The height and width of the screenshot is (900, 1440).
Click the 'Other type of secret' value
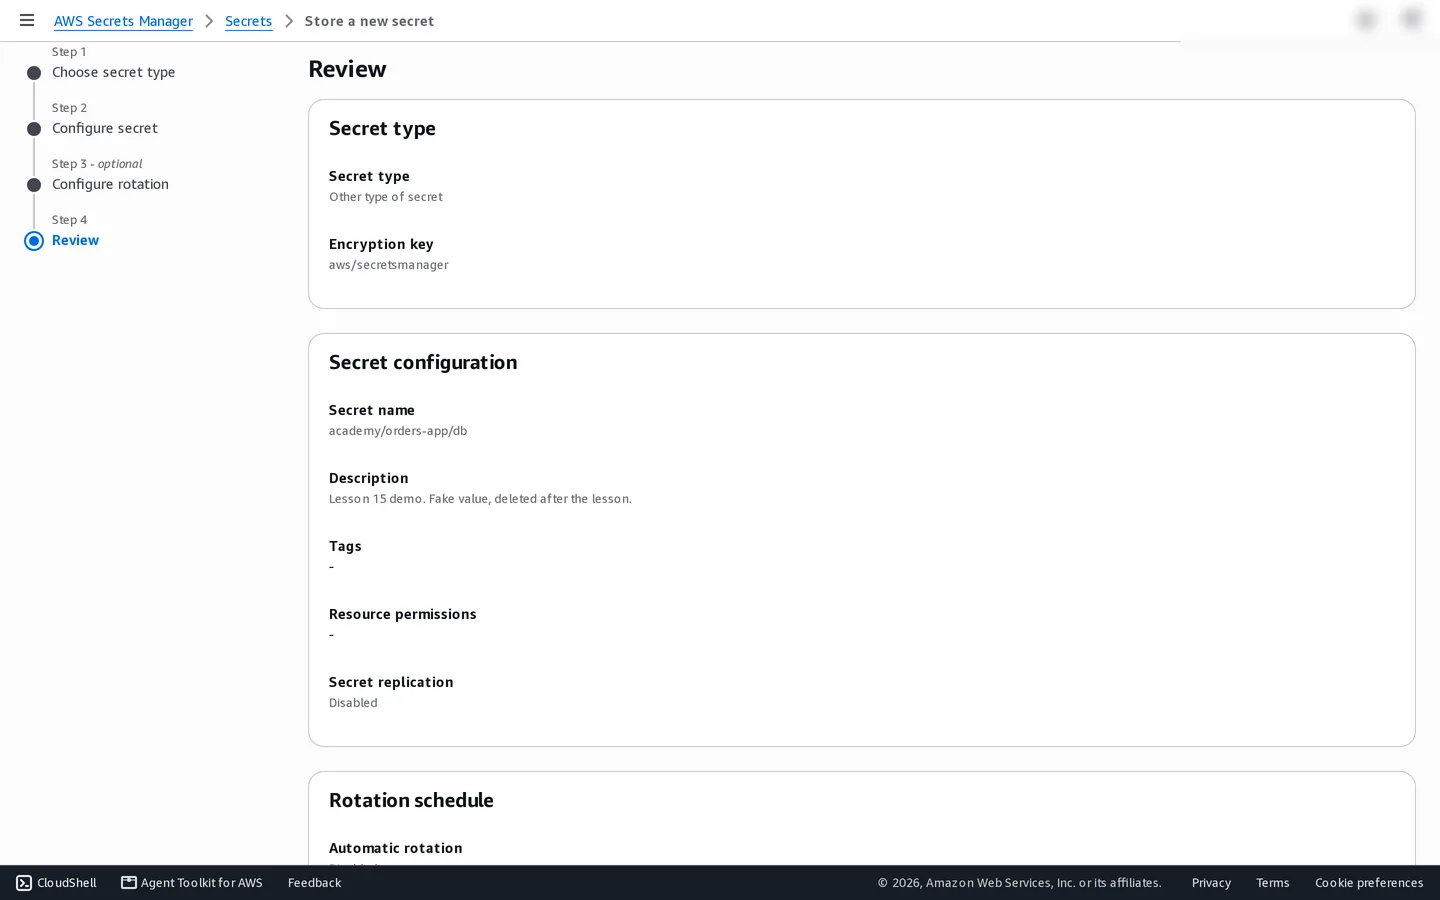(386, 197)
